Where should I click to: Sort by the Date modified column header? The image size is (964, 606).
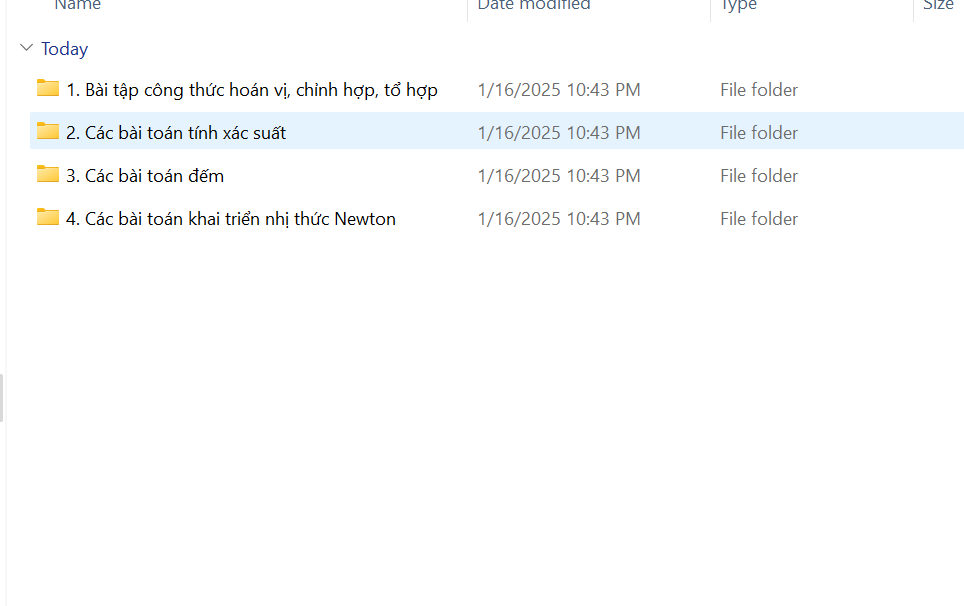tap(534, 6)
